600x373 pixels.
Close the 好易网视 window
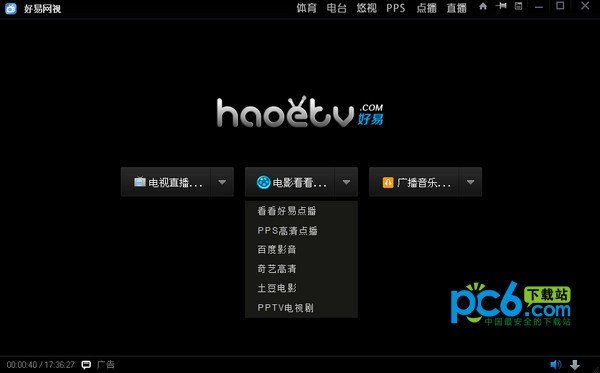pyautogui.click(x=585, y=6)
